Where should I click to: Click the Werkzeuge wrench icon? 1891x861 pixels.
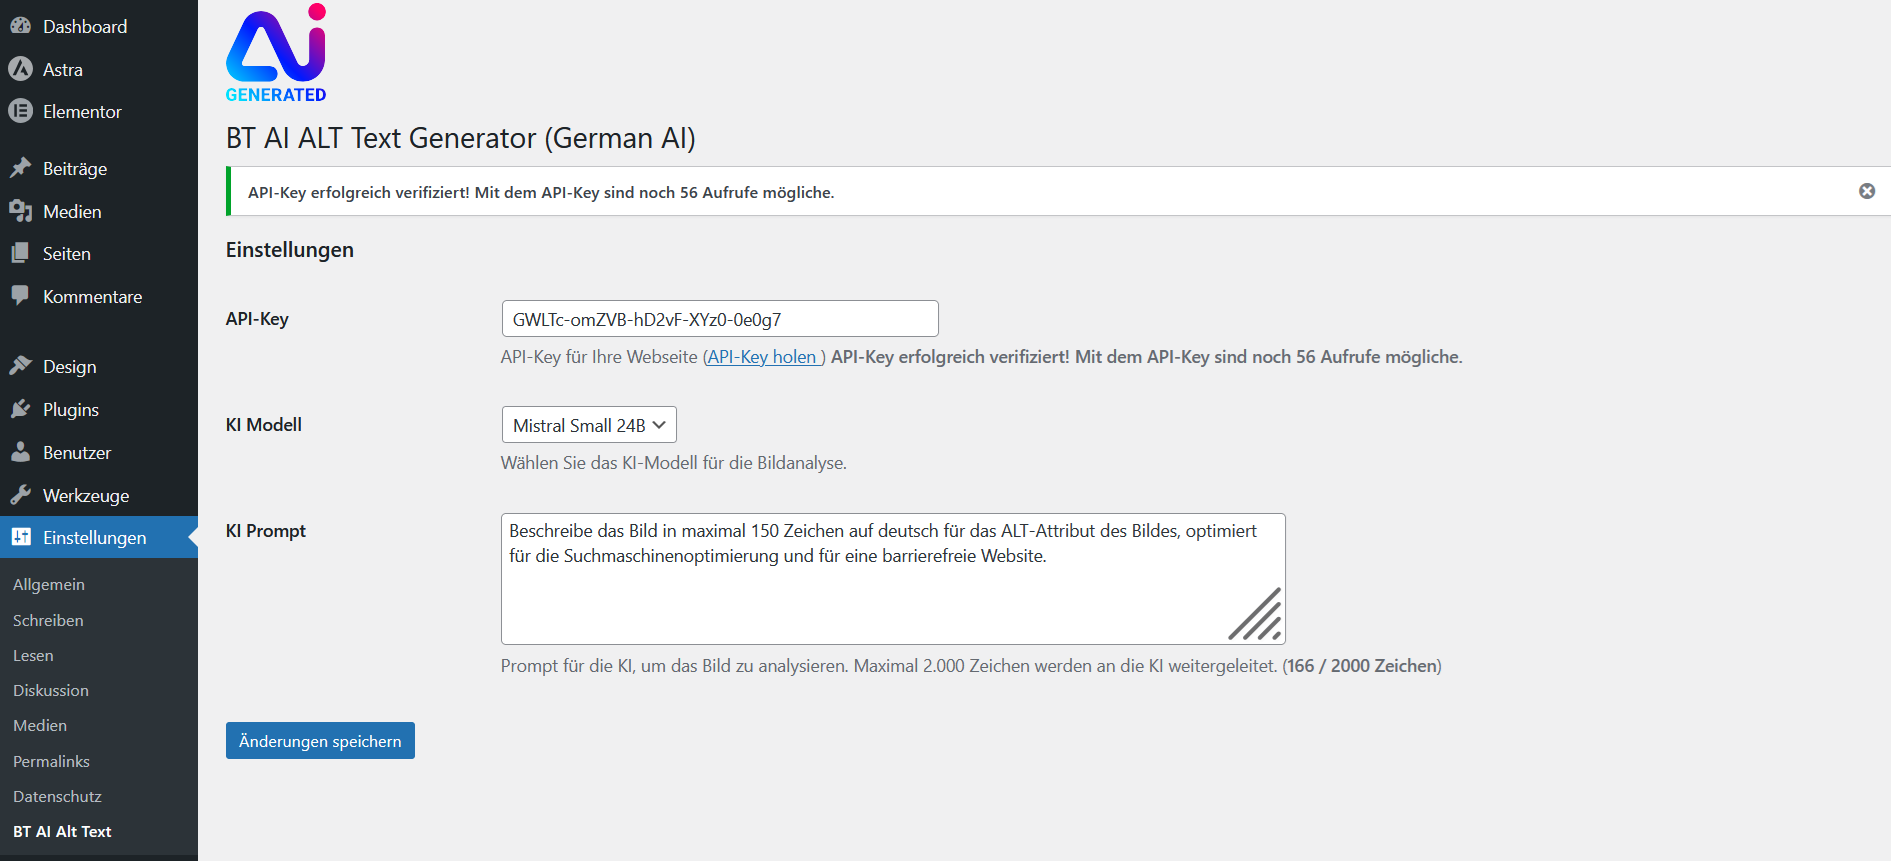[x=20, y=495]
